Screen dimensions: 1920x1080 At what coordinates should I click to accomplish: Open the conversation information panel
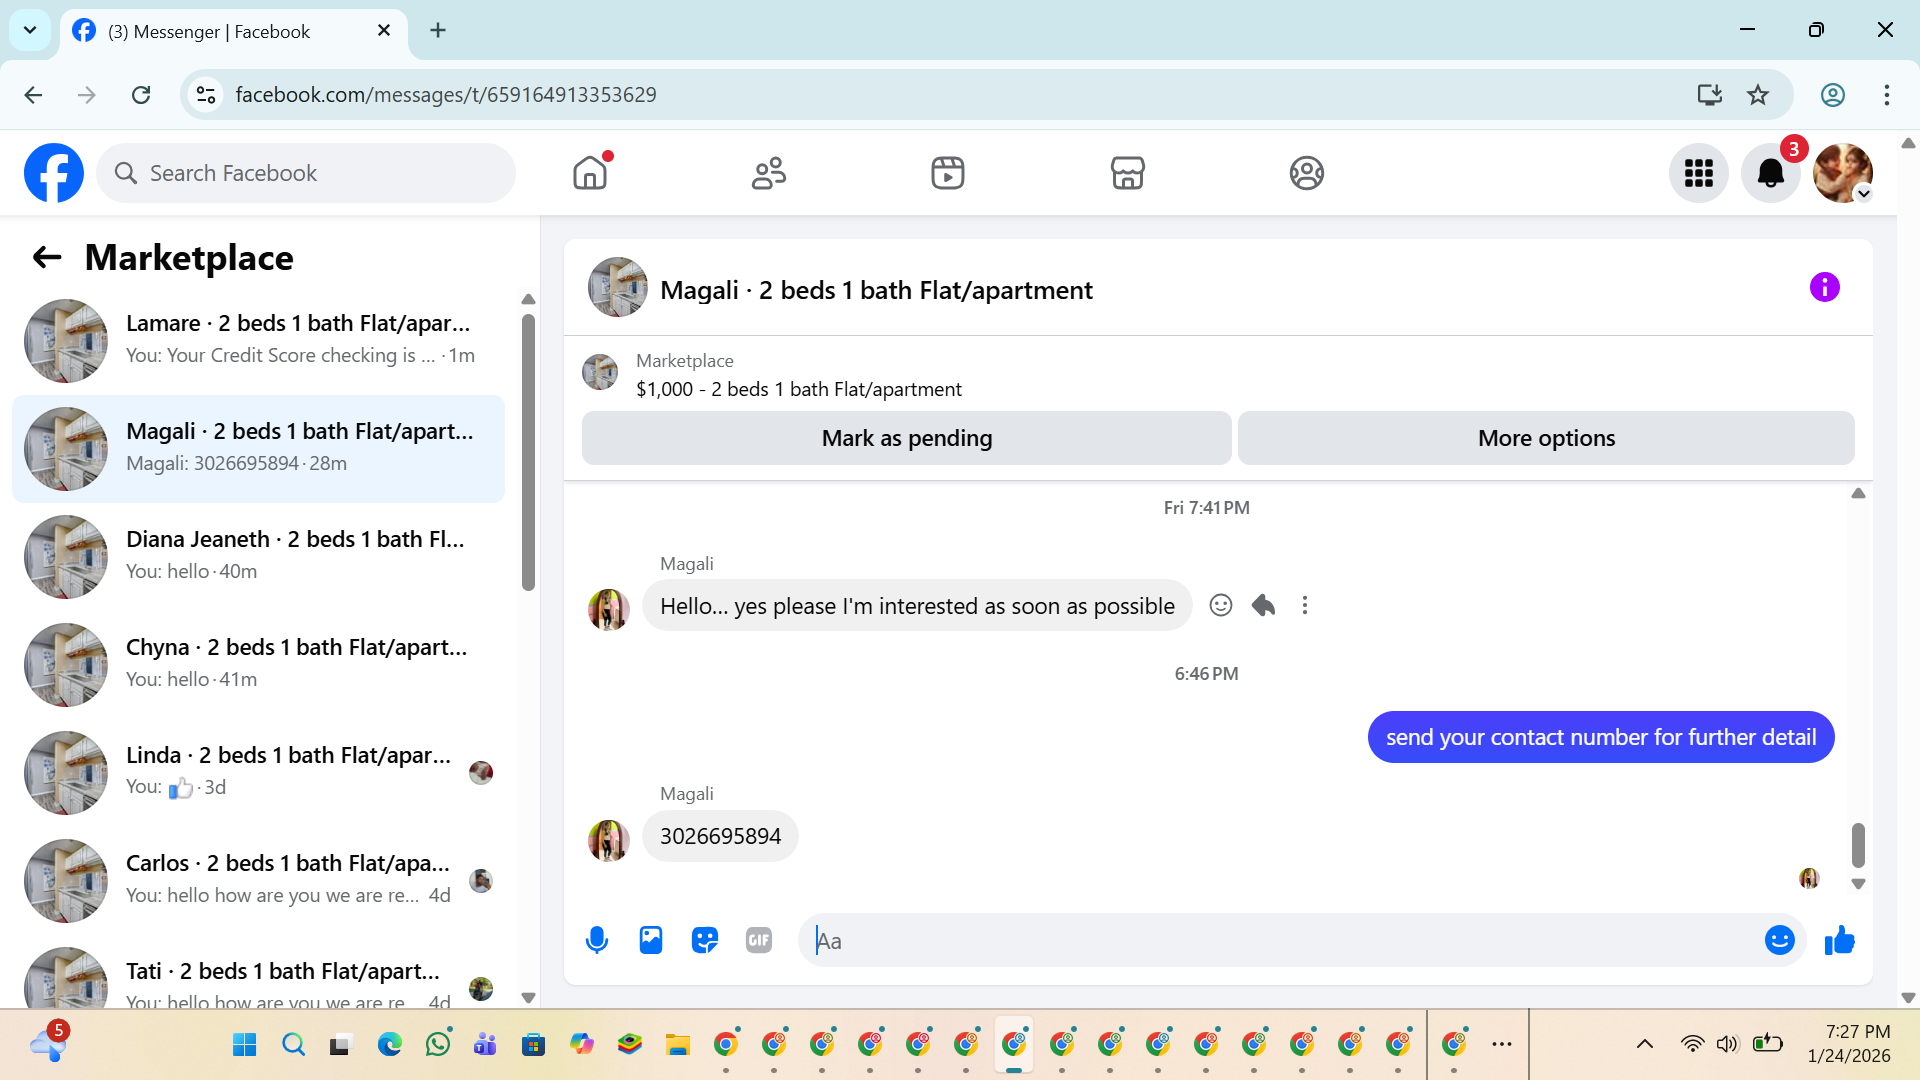tap(1824, 288)
